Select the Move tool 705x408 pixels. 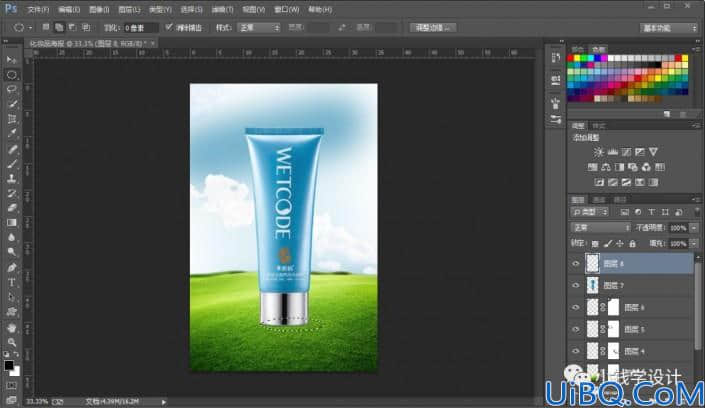point(12,60)
